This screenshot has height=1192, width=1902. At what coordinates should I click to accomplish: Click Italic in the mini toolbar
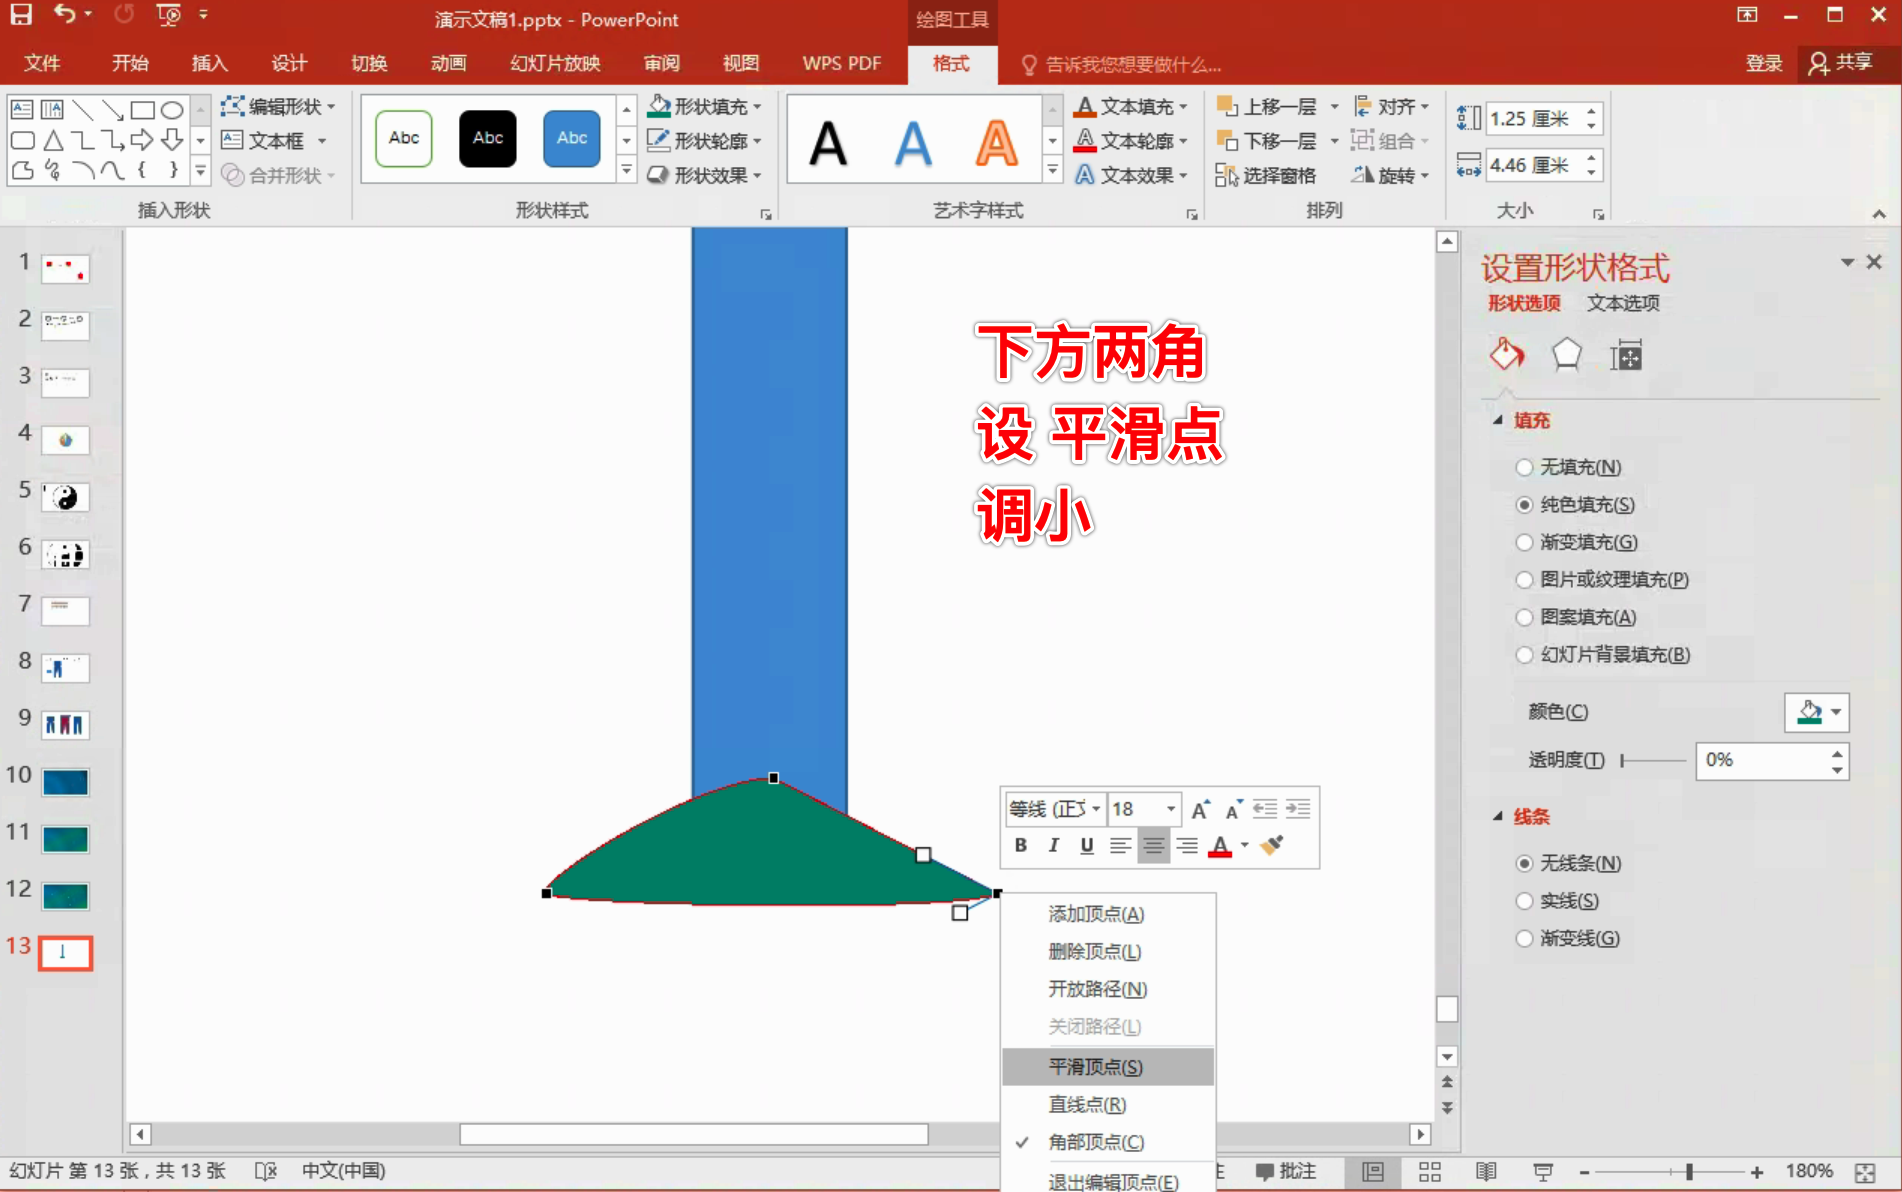(x=1053, y=845)
